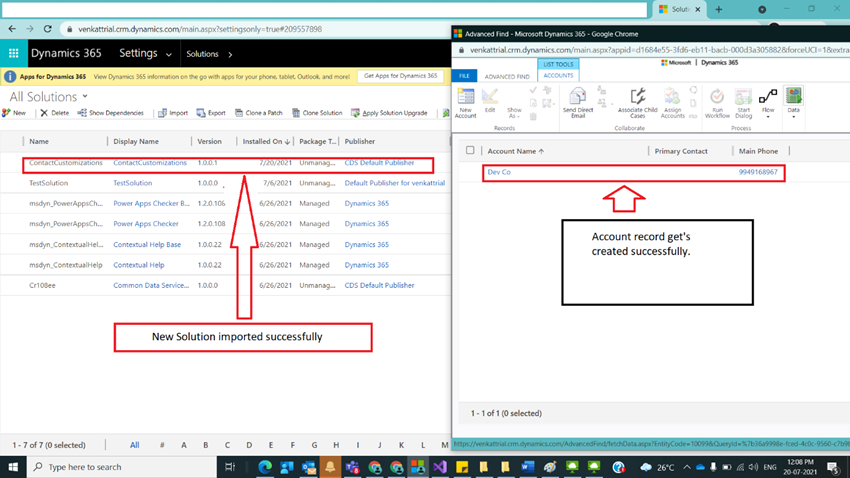The image size is (850, 478).
Task: Open the Flow dropdown in ribbon
Action: [768, 103]
